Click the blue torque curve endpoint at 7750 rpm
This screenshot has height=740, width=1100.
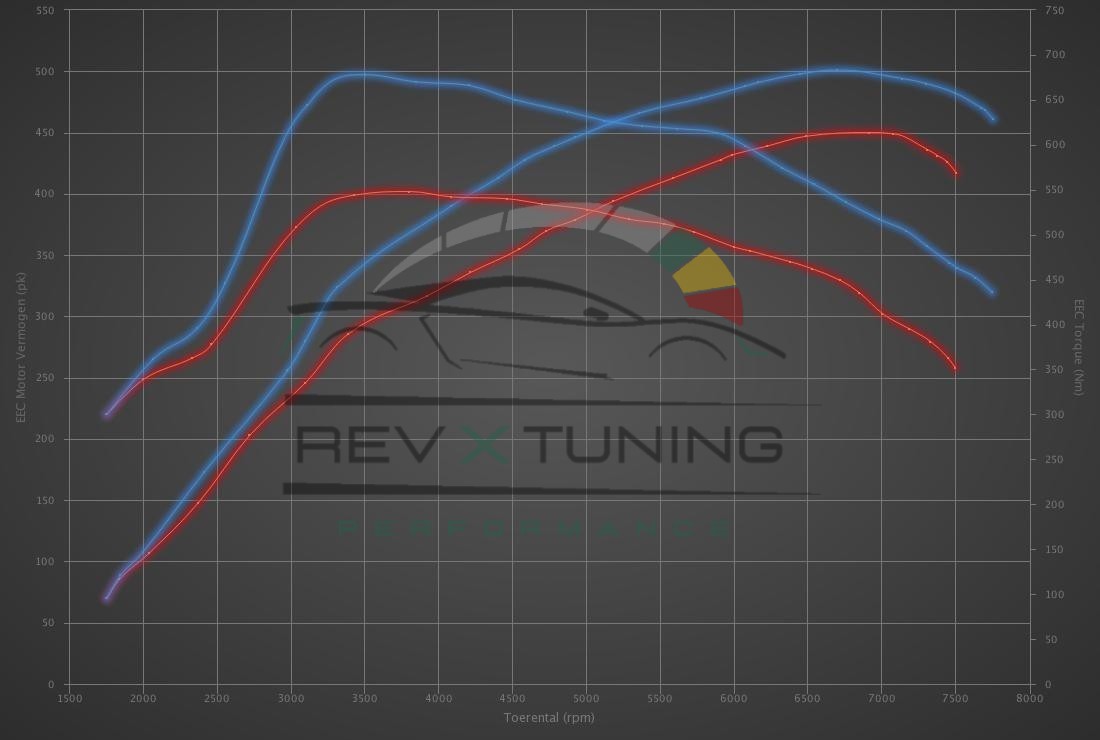(992, 293)
